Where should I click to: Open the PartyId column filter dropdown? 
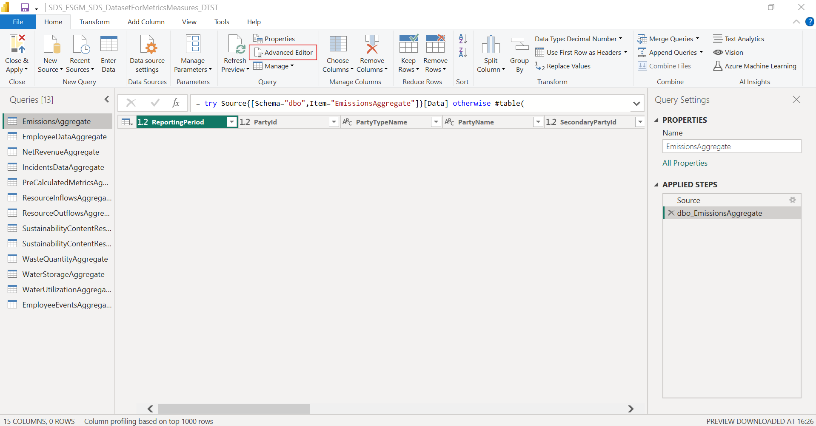click(x=334, y=122)
